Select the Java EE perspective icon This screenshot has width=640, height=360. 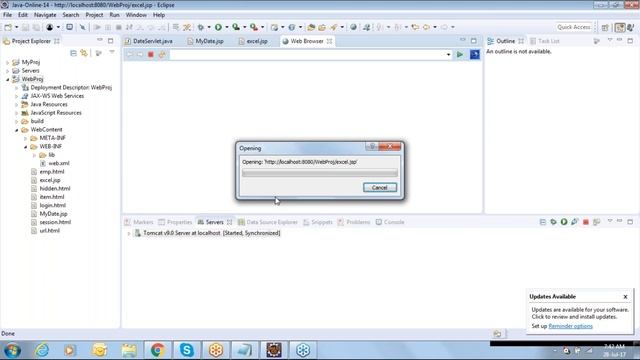tap(620, 27)
